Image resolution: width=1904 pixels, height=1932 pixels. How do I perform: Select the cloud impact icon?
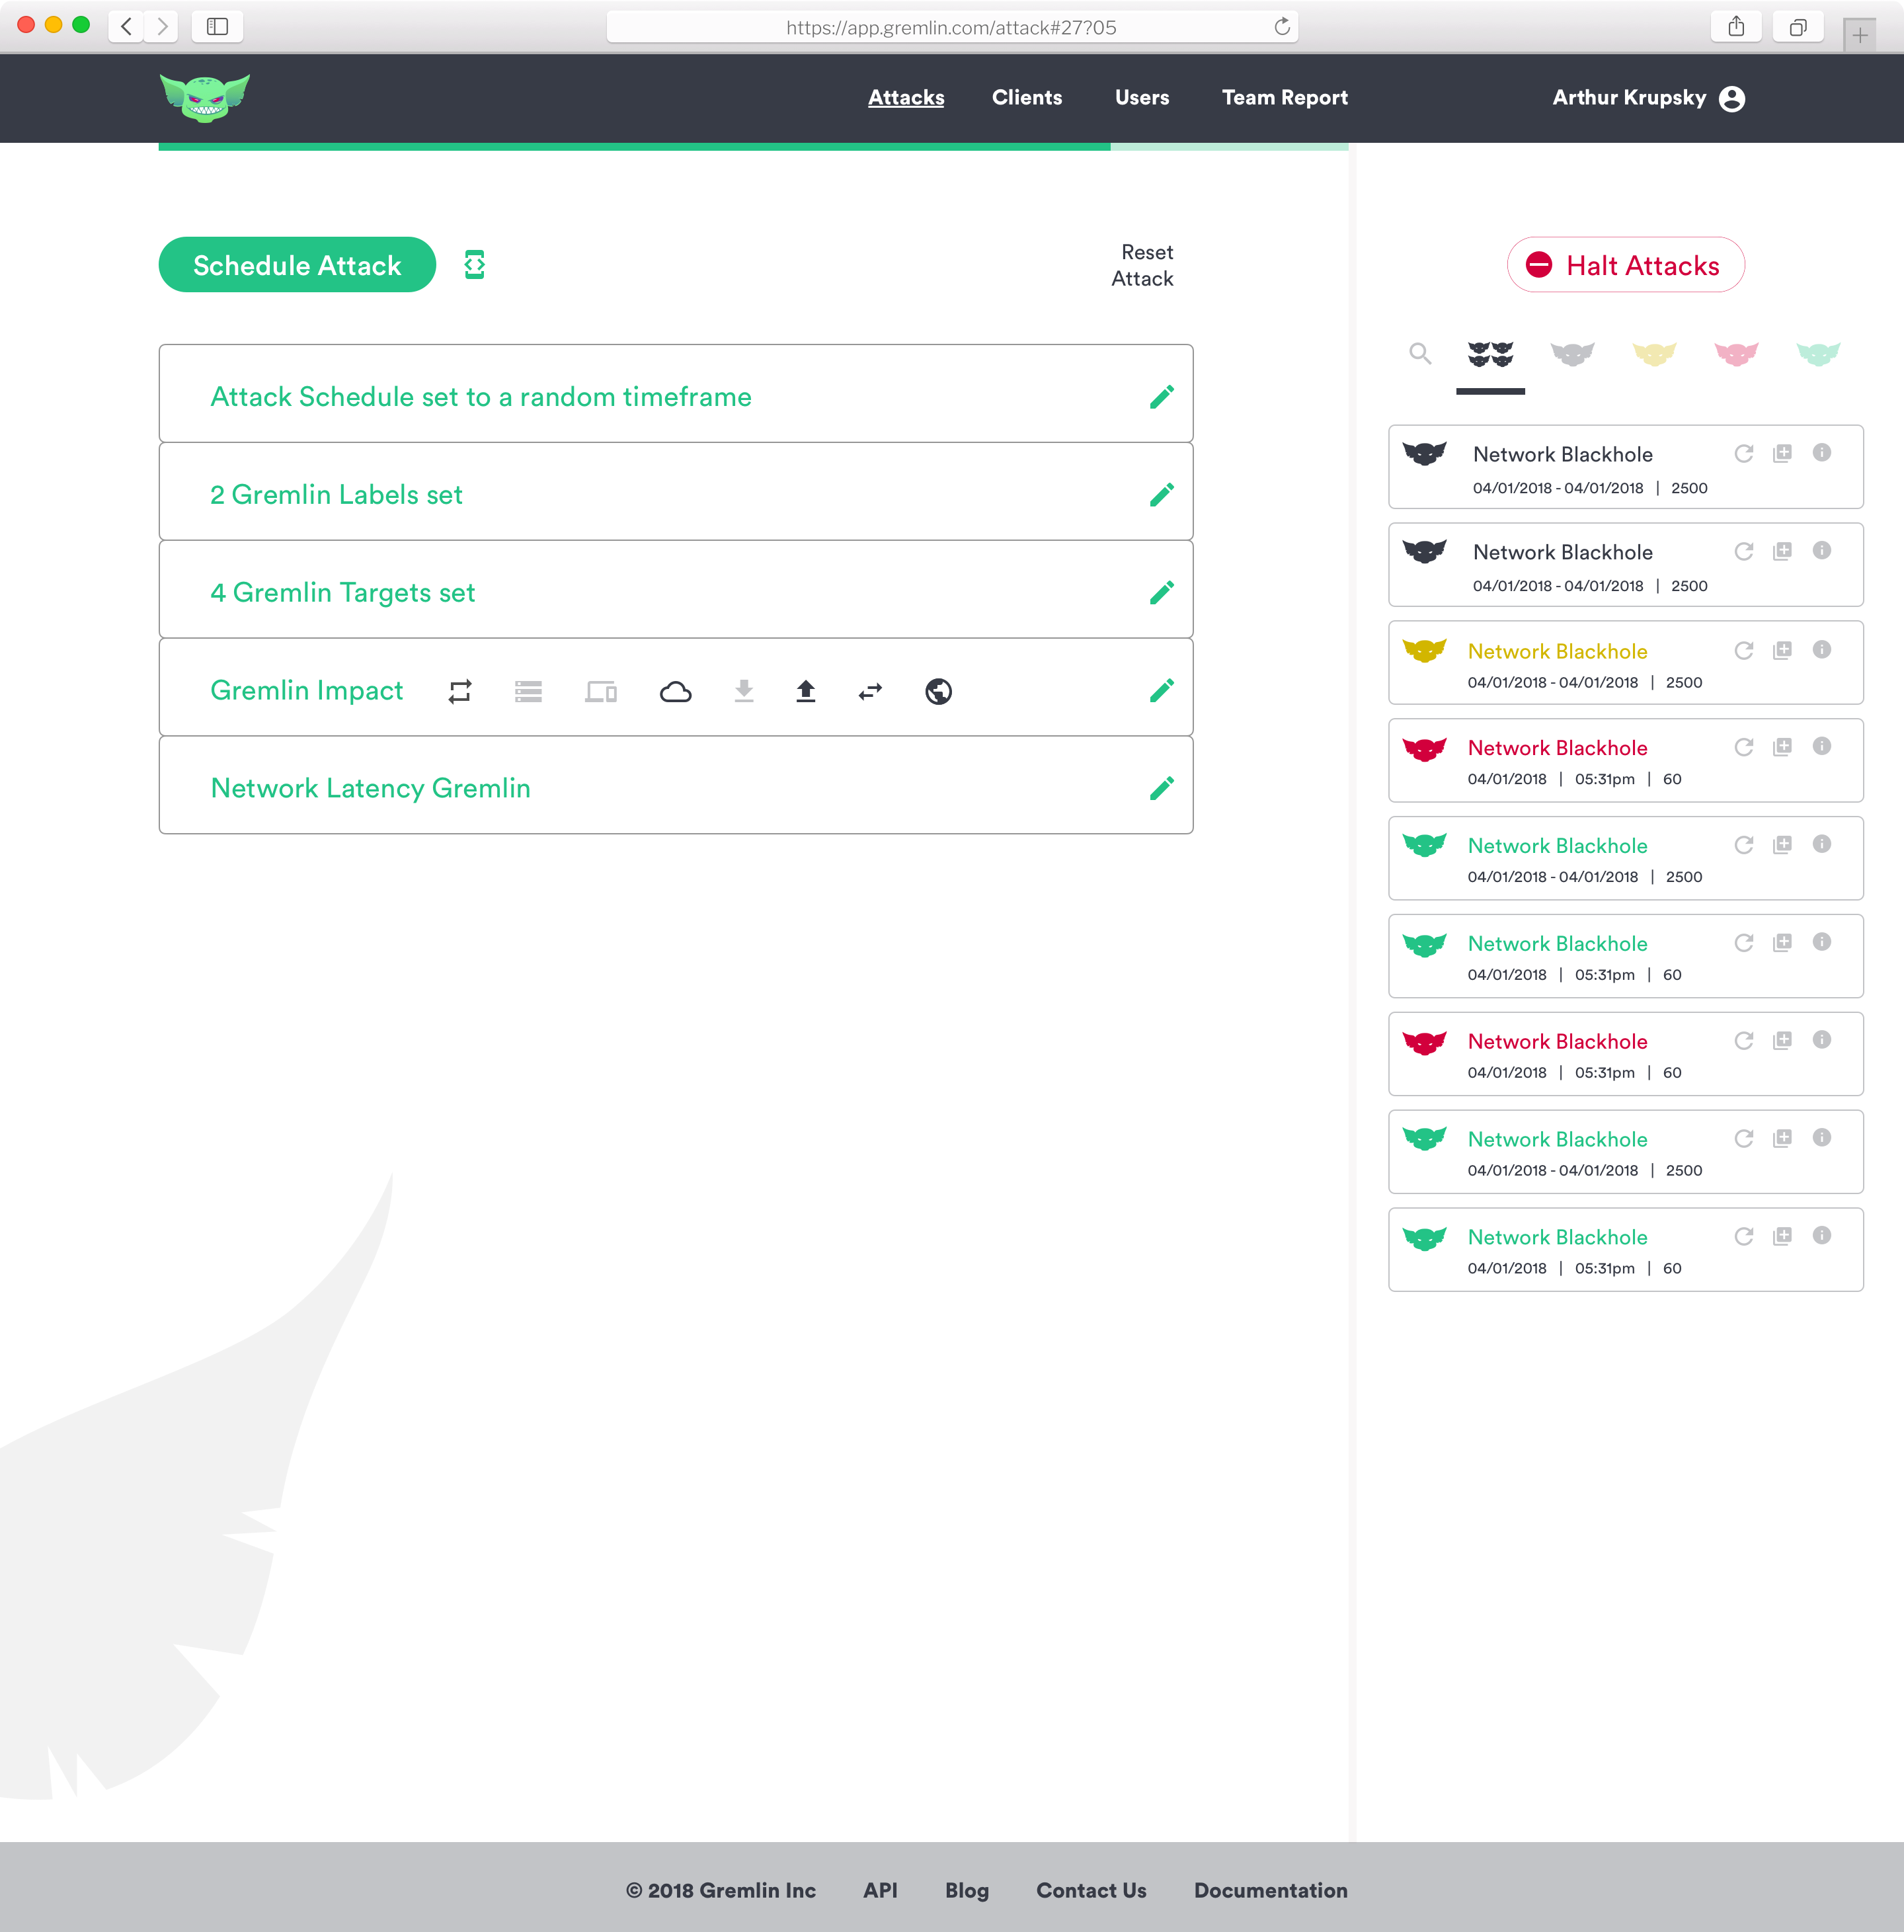(676, 692)
